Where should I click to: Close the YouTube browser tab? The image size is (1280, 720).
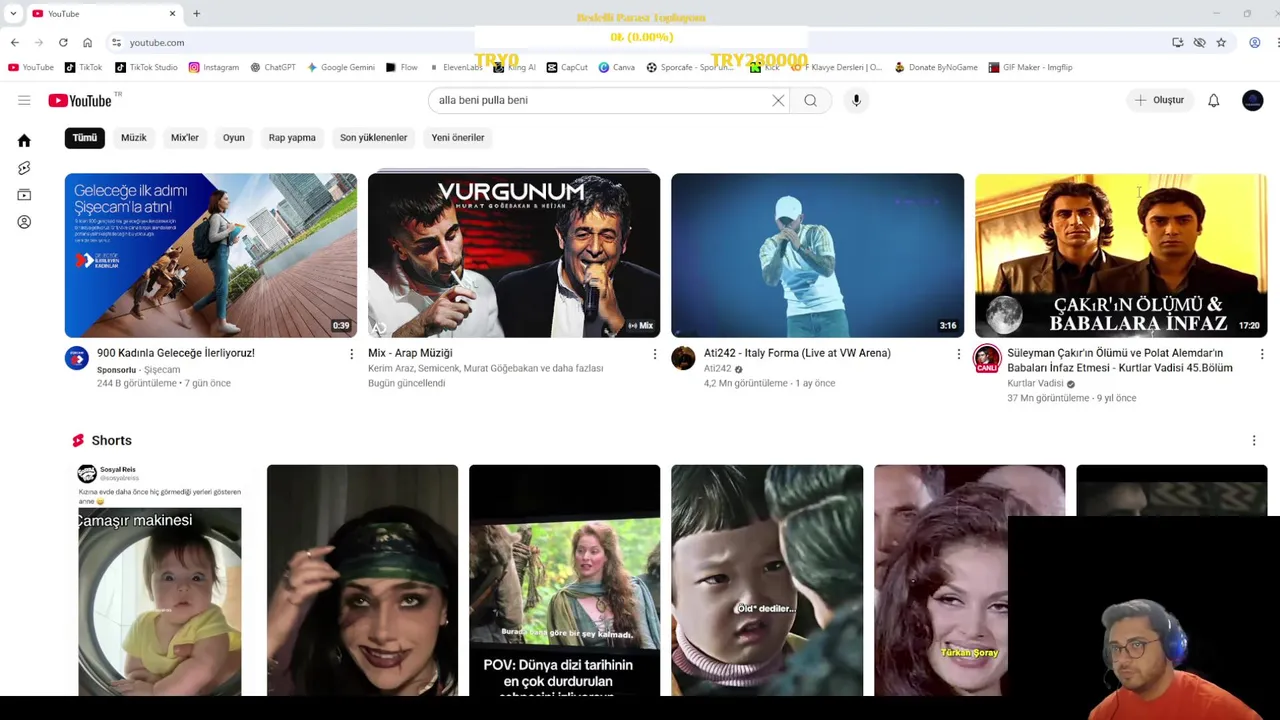click(172, 14)
